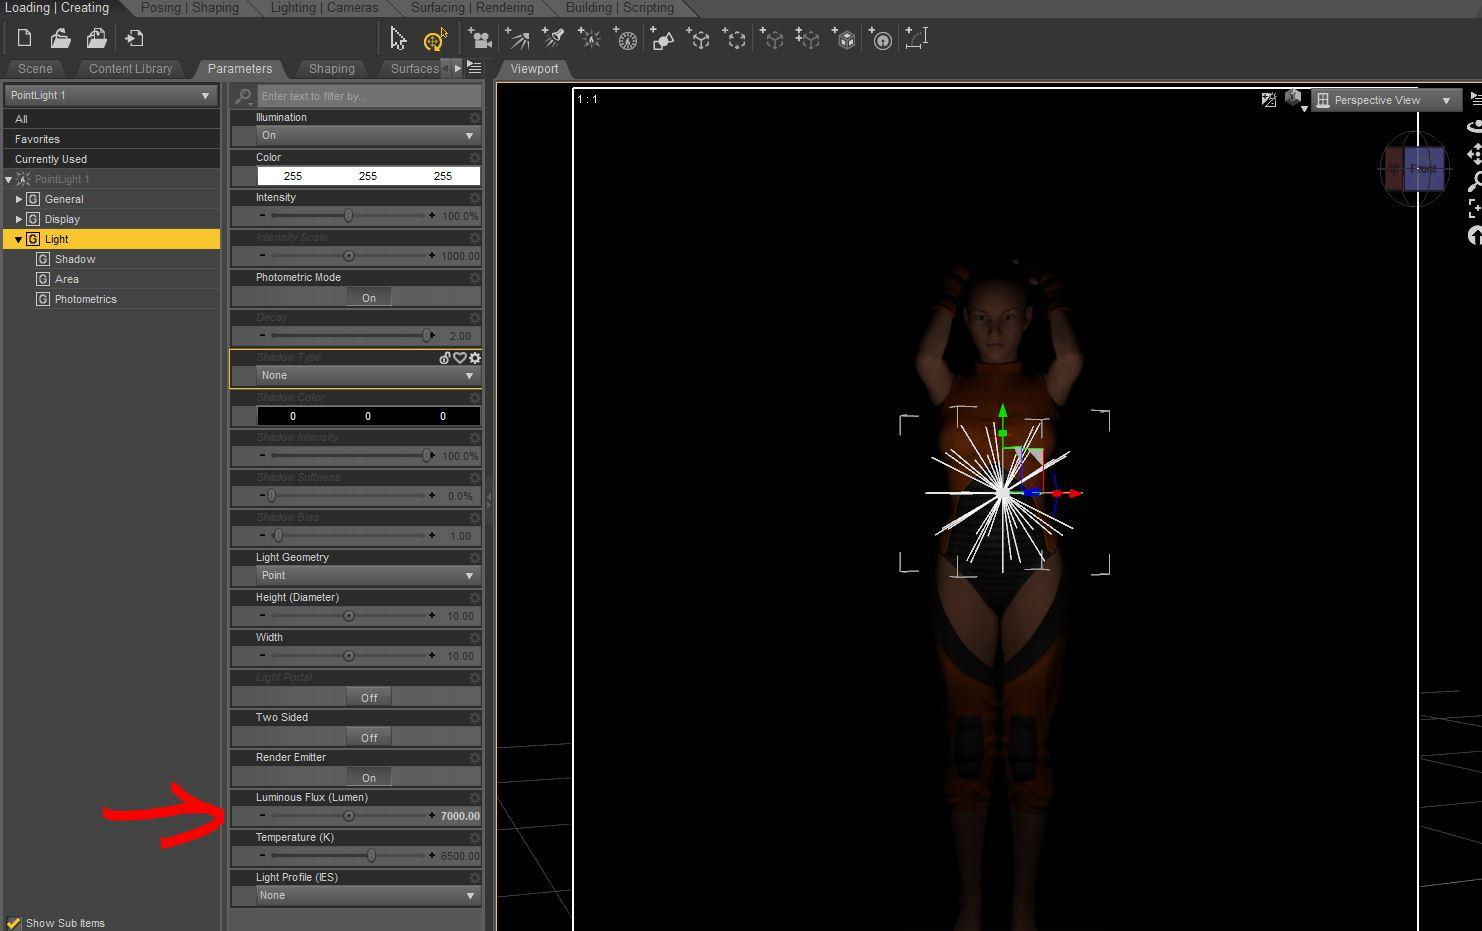Switch to the Surfaces tab
Image resolution: width=1482 pixels, height=931 pixels.
pos(414,69)
